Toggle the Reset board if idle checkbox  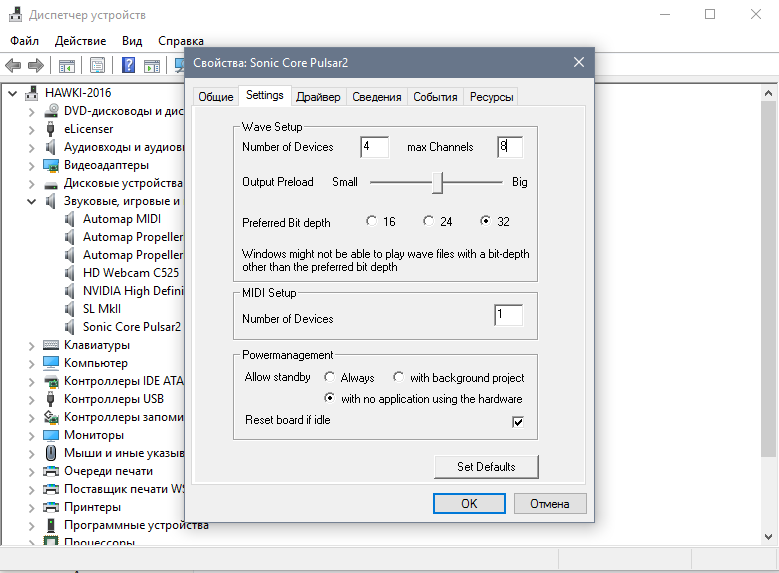click(x=518, y=422)
